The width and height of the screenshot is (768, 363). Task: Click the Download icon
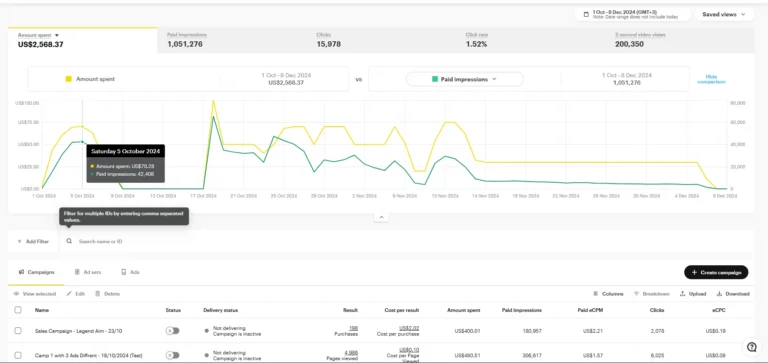point(720,294)
